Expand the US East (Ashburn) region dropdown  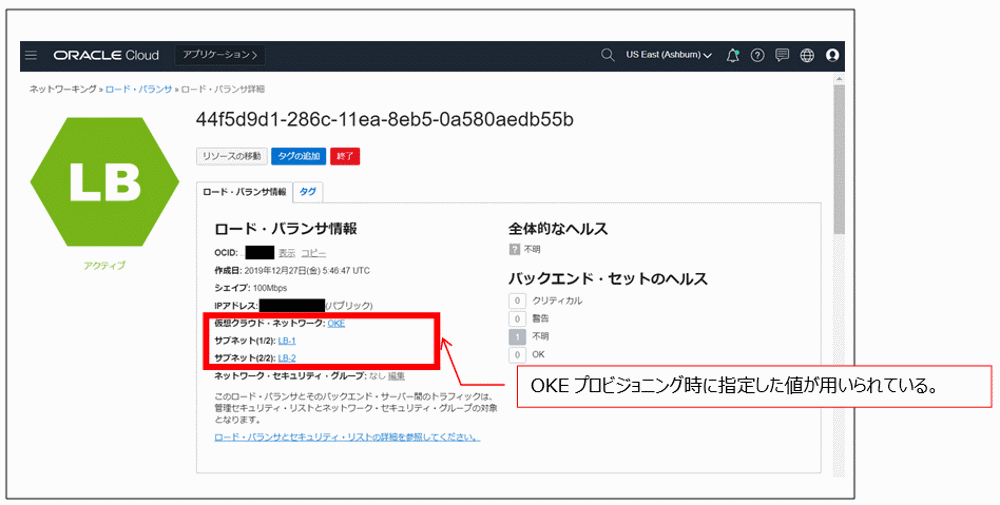[x=668, y=55]
